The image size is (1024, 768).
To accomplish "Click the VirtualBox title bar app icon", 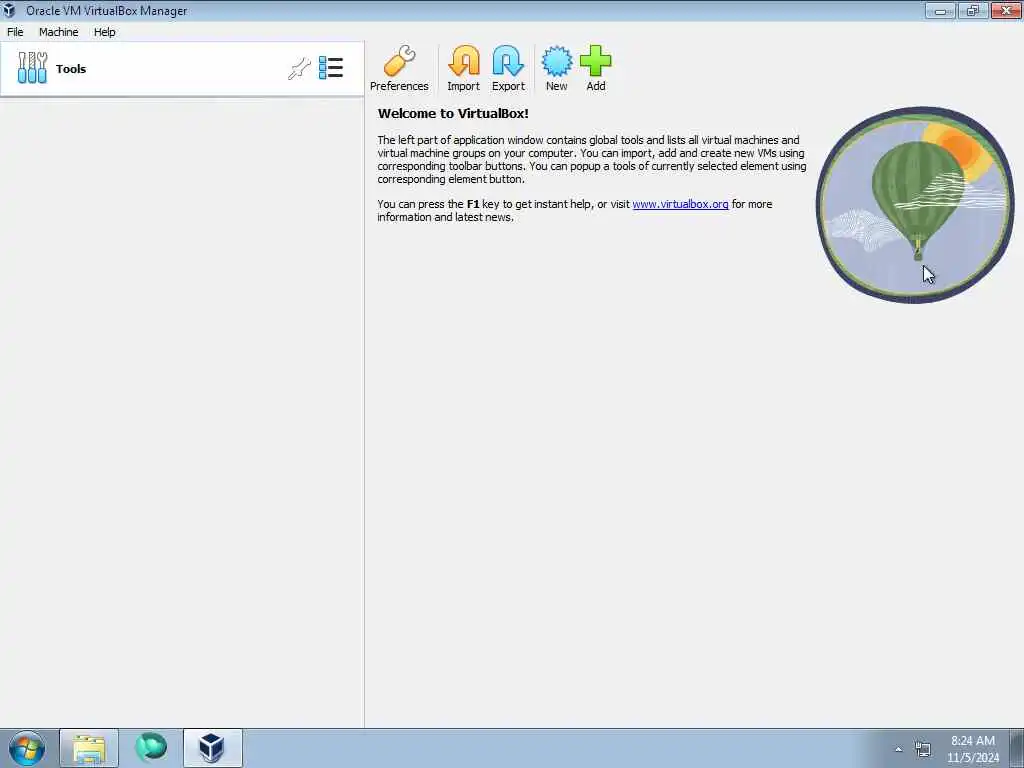I will [9, 10].
